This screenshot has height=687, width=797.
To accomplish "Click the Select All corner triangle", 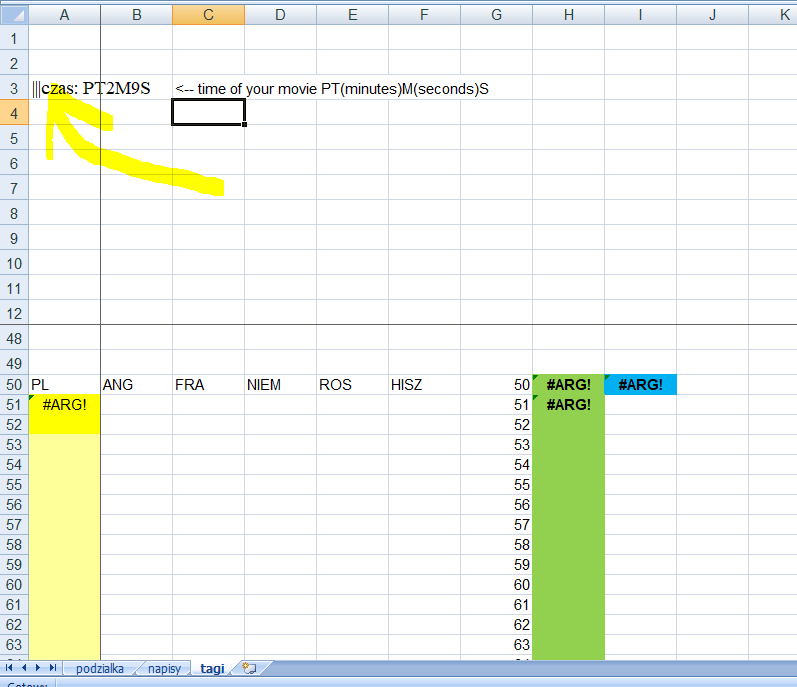I will point(14,15).
